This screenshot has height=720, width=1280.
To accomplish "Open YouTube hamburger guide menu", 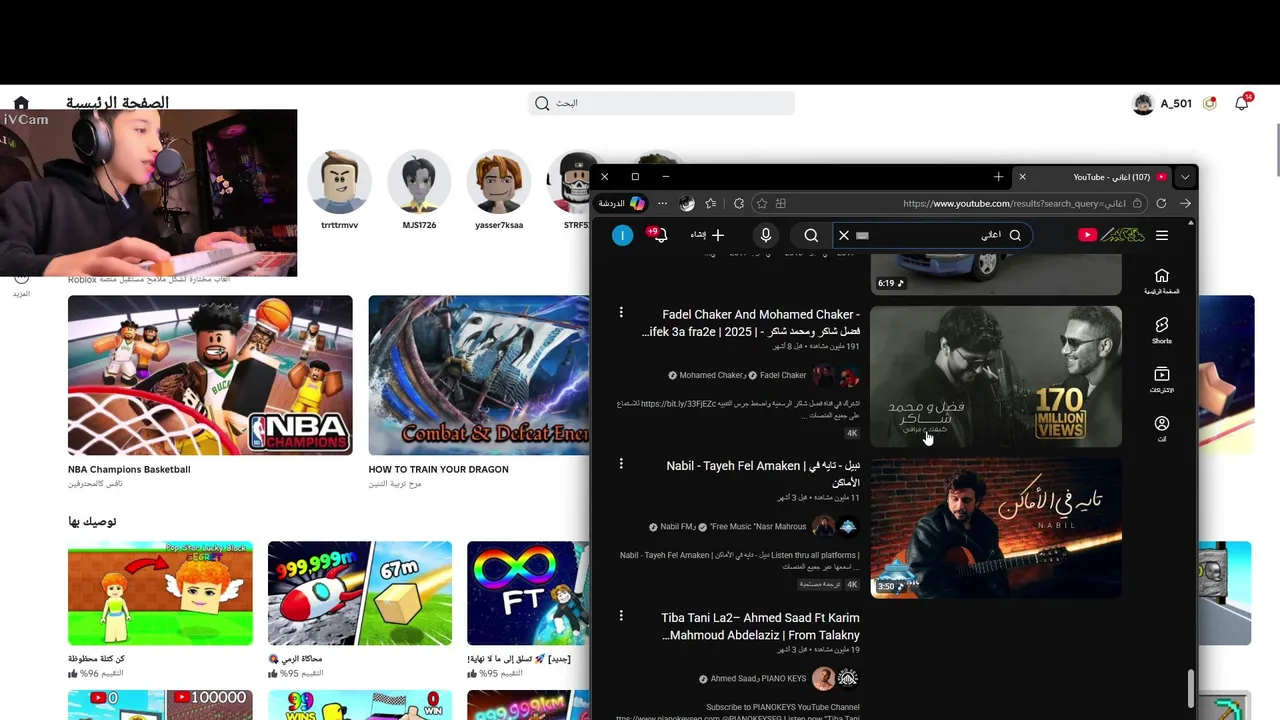I will tap(1162, 235).
